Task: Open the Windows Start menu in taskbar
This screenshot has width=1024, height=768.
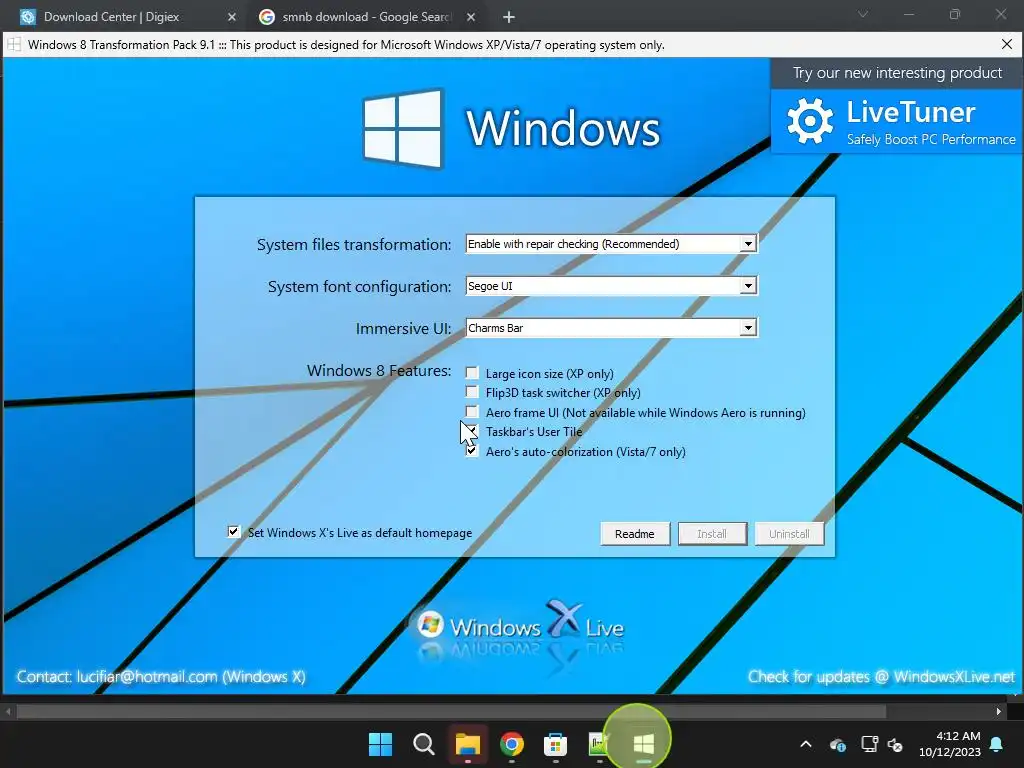Action: 380,743
